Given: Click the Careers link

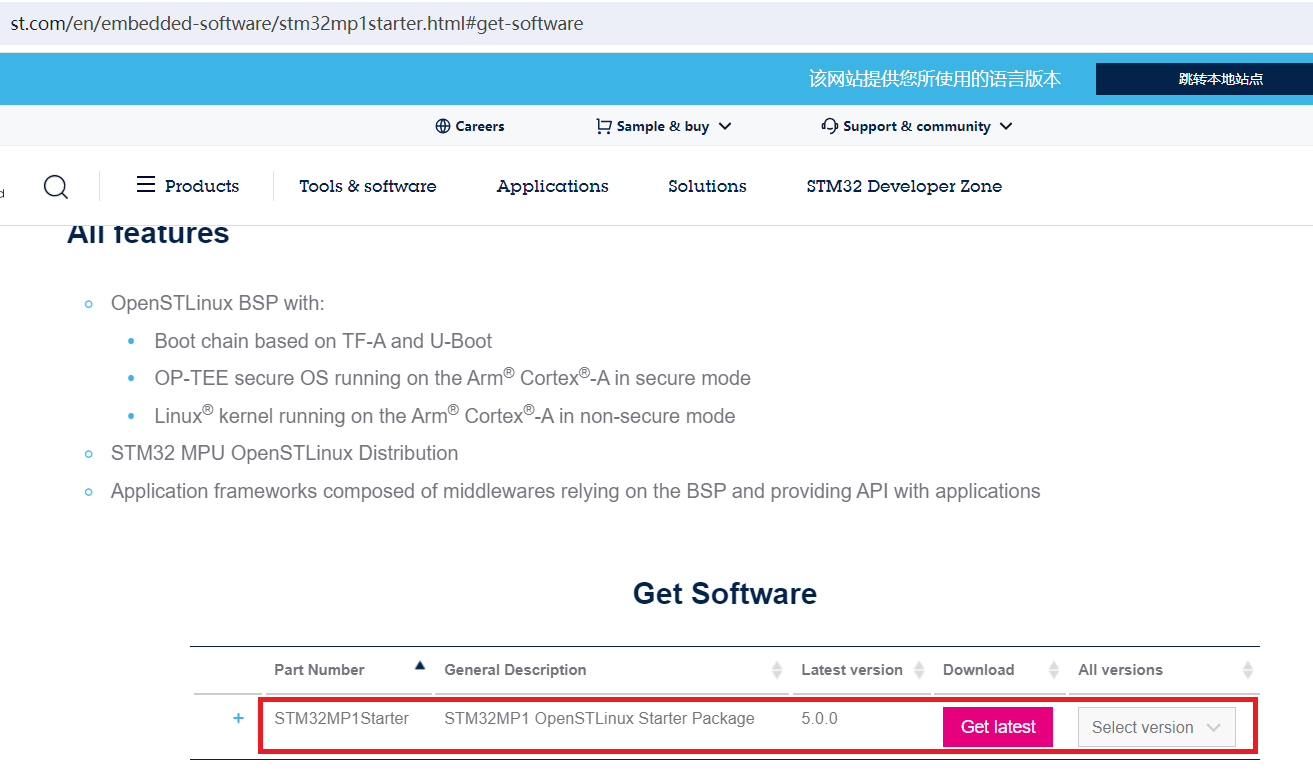Looking at the screenshot, I should coord(480,126).
